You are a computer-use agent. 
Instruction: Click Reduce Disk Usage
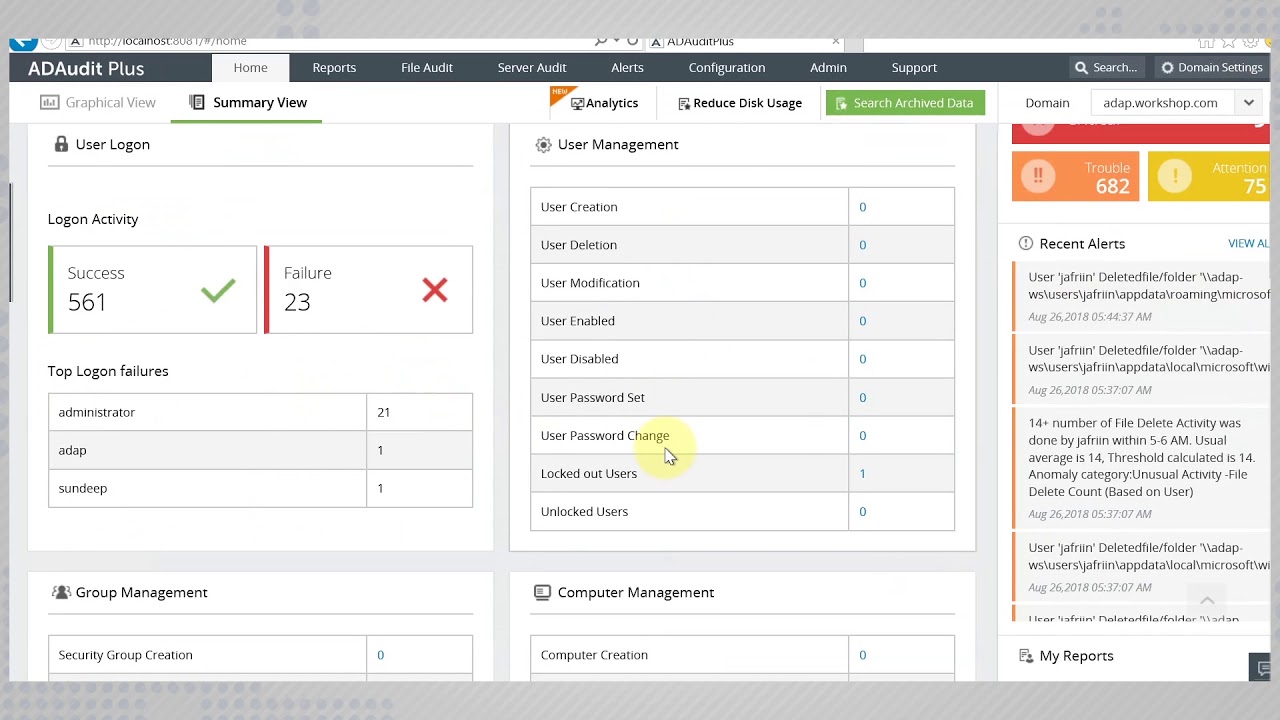(740, 103)
